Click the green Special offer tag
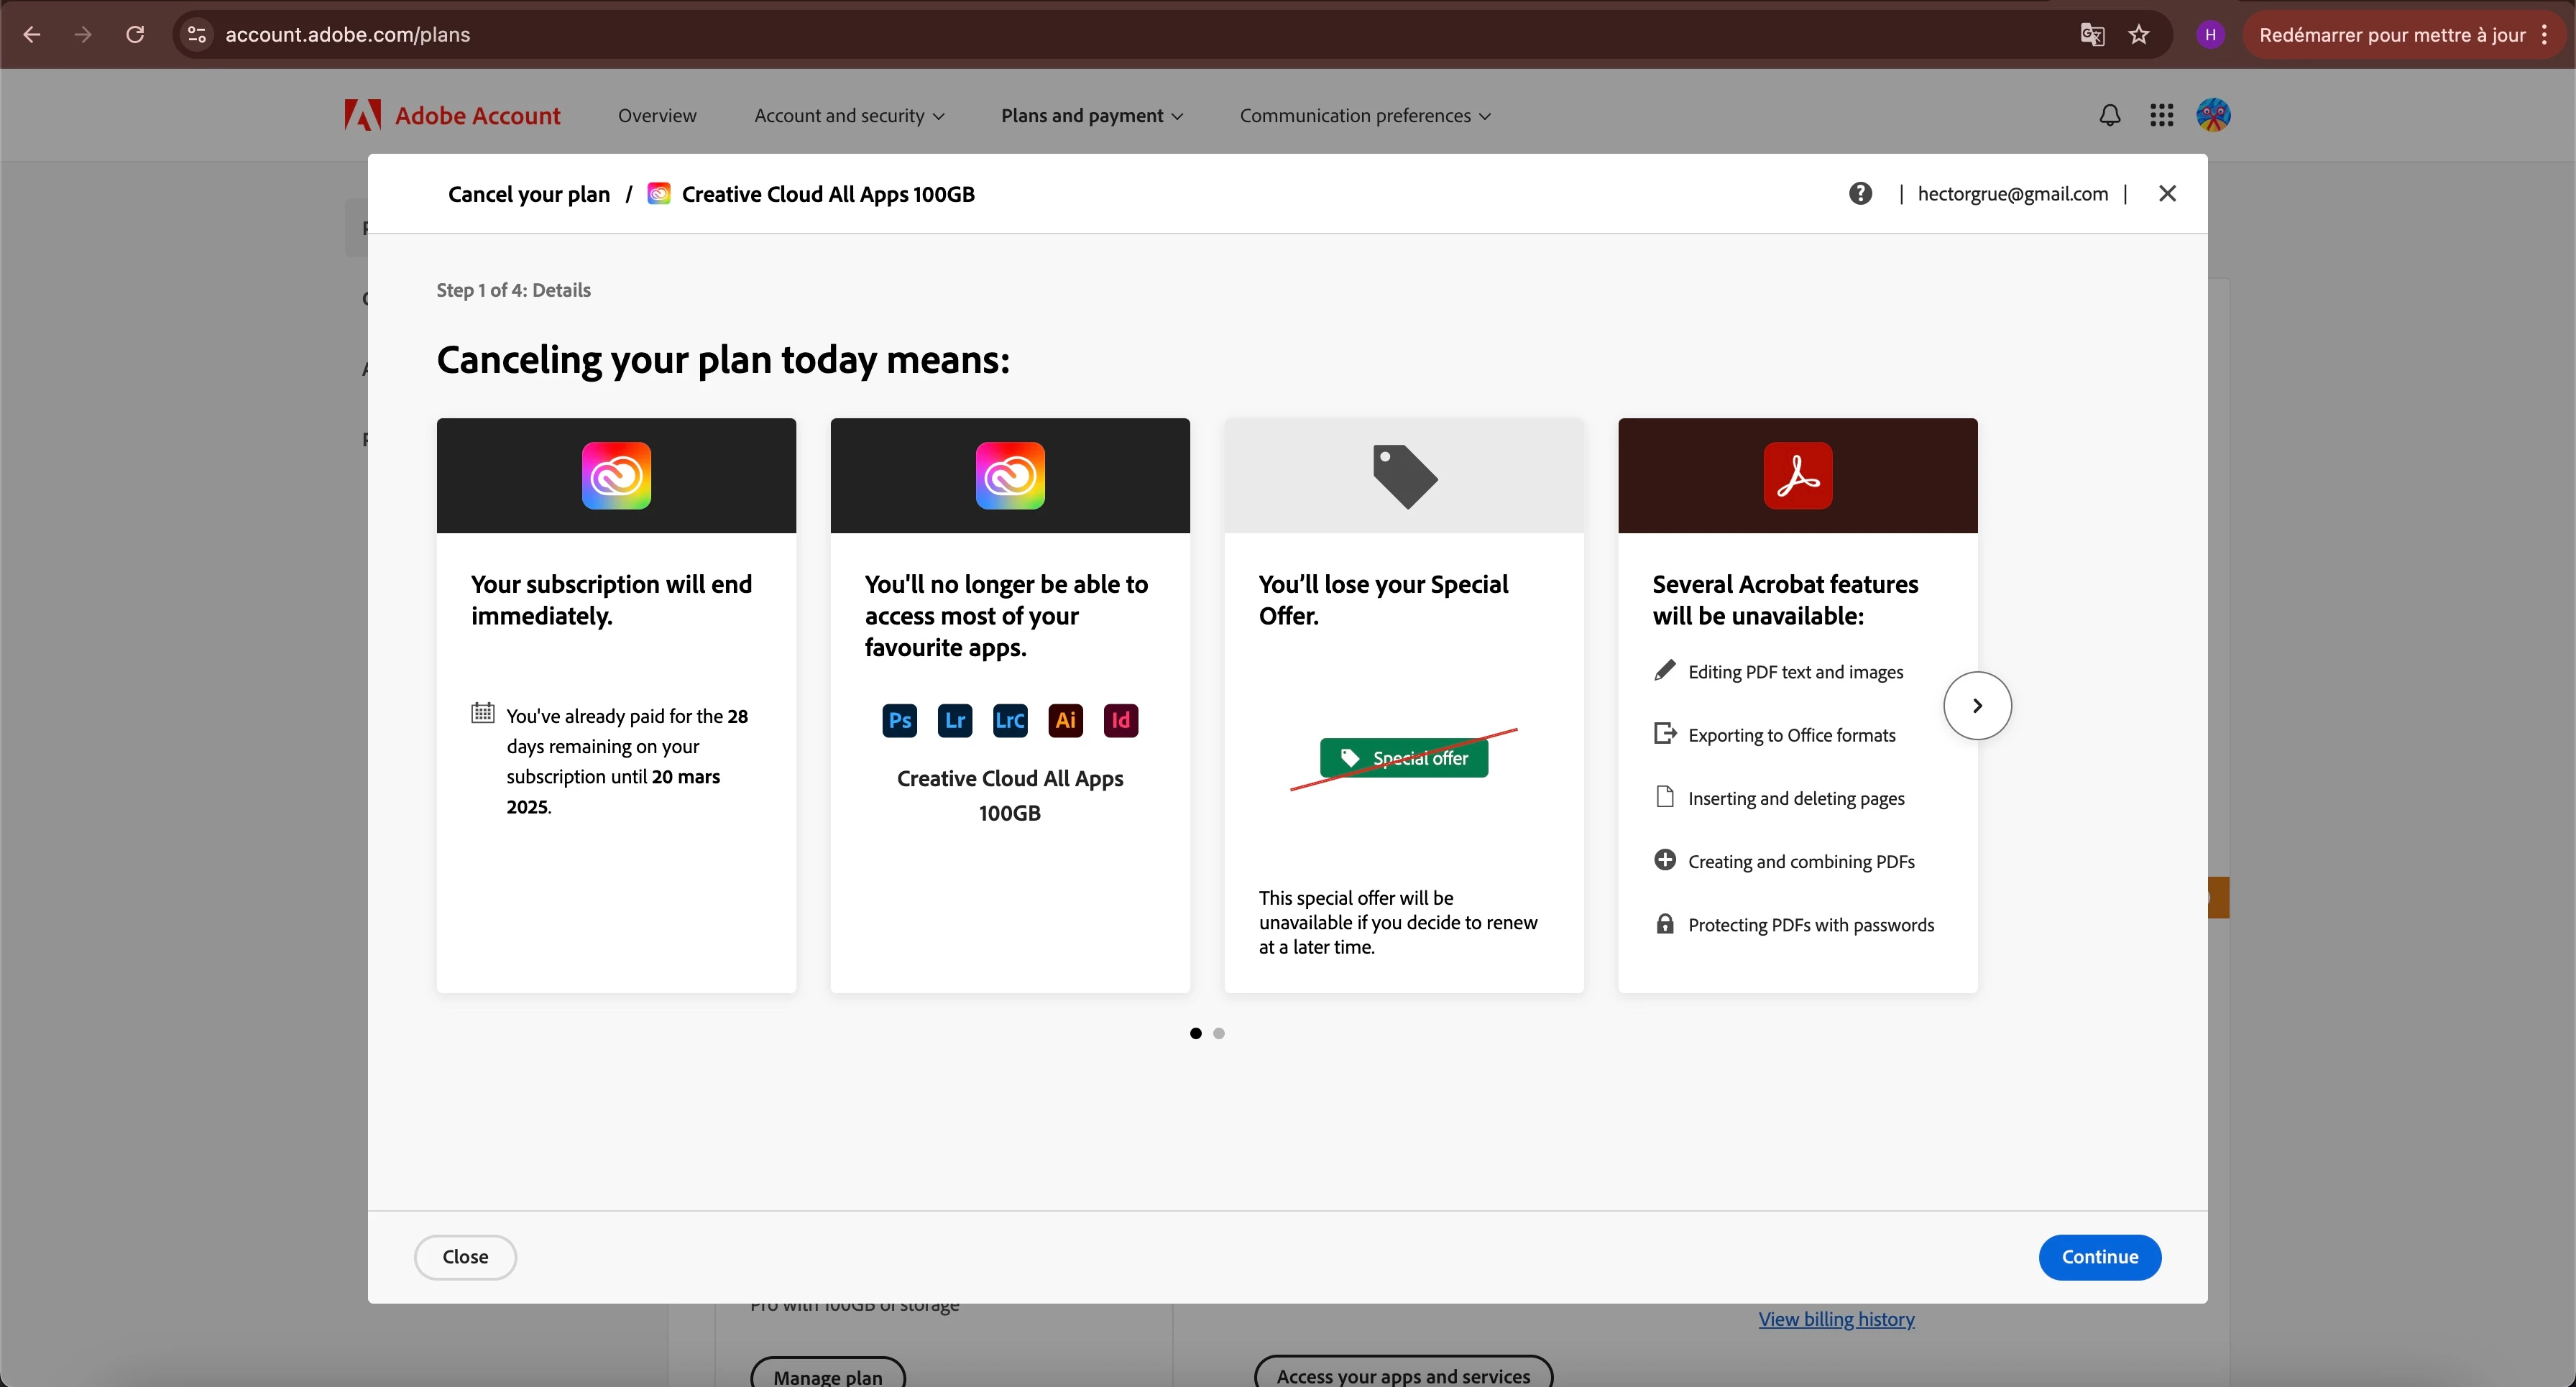Image resolution: width=2576 pixels, height=1387 pixels. [x=1403, y=758]
